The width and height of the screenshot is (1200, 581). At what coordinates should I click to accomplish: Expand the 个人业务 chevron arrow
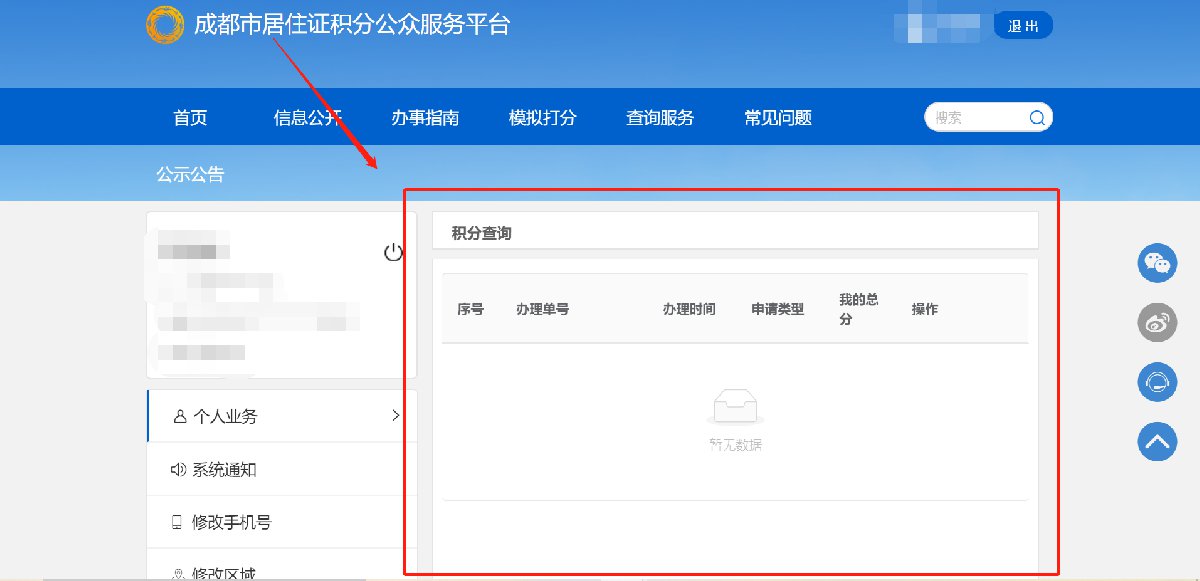click(396, 415)
